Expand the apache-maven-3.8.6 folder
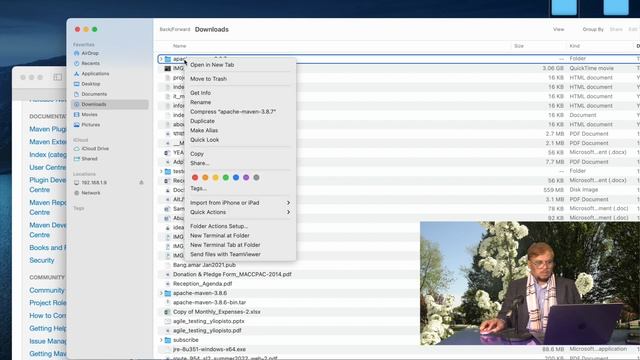The height and width of the screenshot is (360, 640). [x=161, y=293]
